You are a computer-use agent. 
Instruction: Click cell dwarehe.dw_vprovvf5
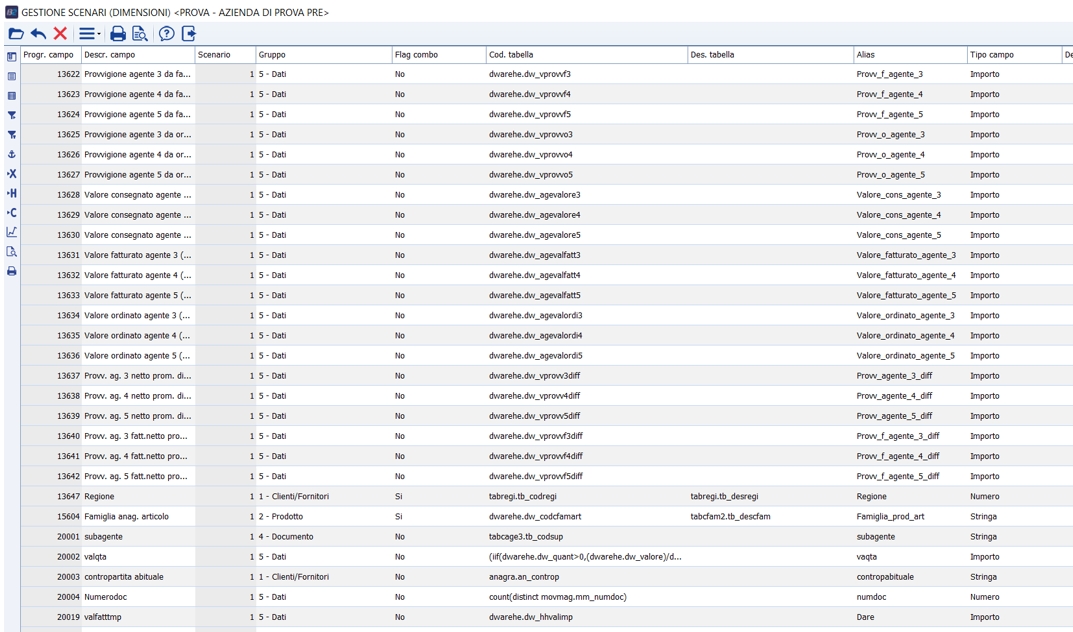586,114
